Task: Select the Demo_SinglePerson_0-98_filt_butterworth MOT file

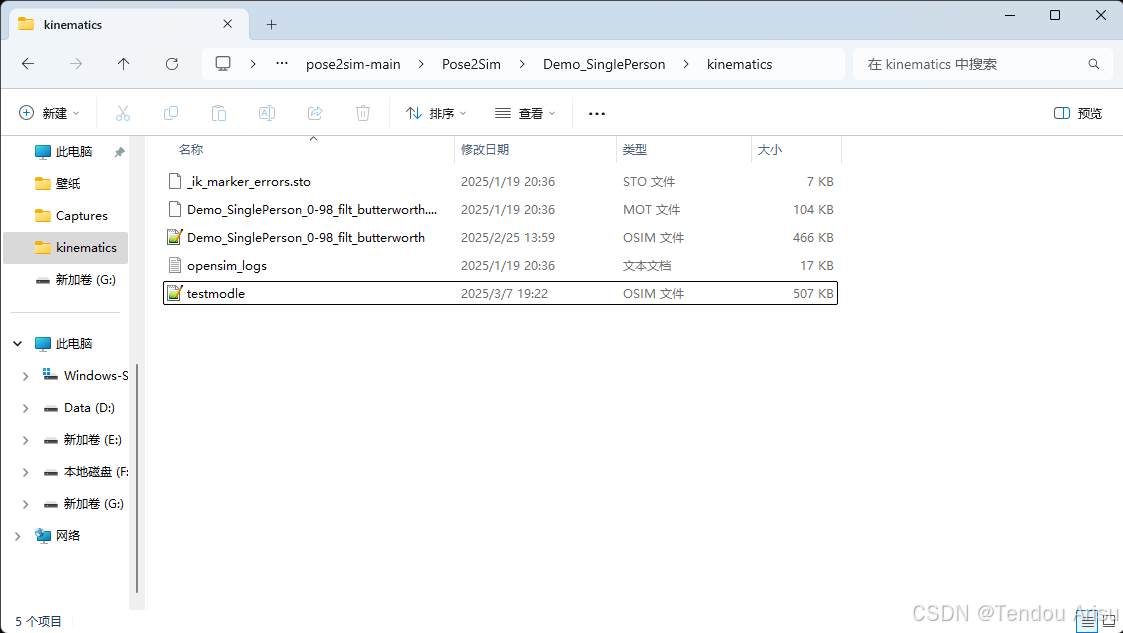Action: click(312, 210)
